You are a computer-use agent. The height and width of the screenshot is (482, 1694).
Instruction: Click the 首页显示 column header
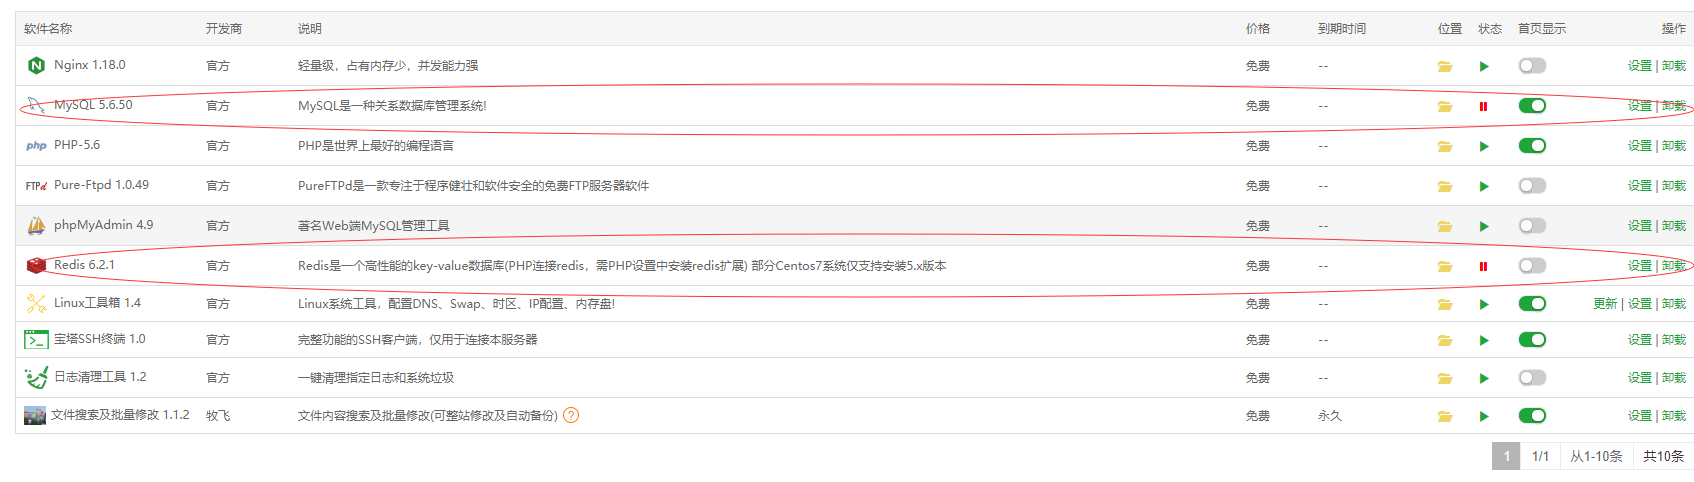(x=1542, y=29)
